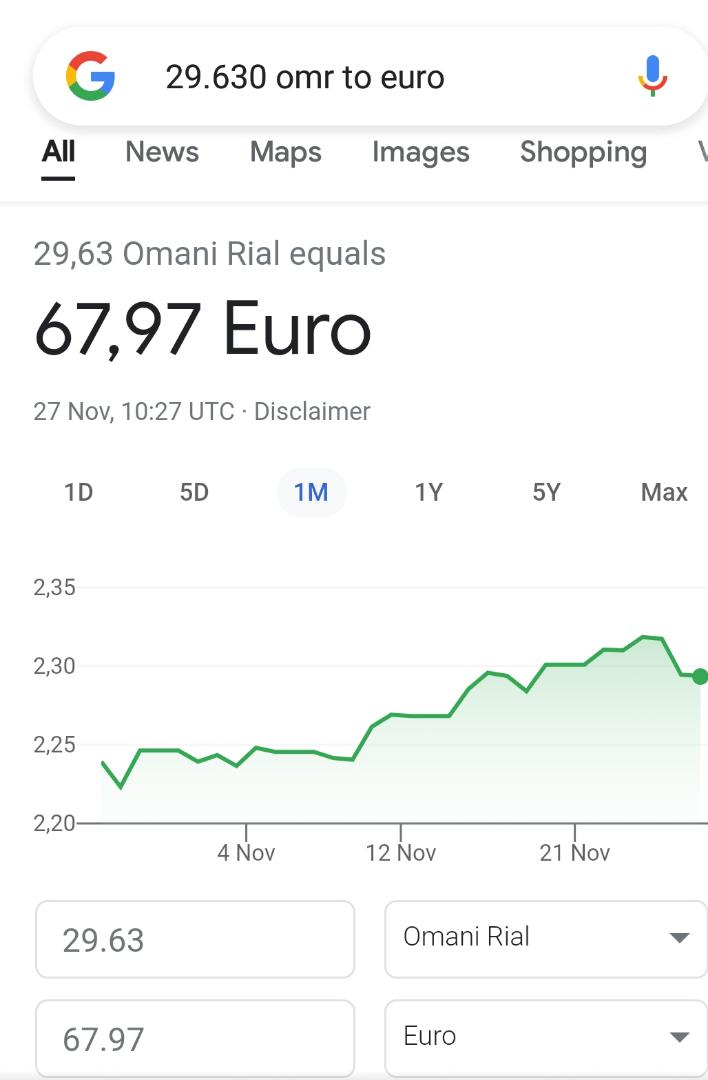Select the 1D chart range
The width and height of the screenshot is (708, 1080).
(79, 492)
